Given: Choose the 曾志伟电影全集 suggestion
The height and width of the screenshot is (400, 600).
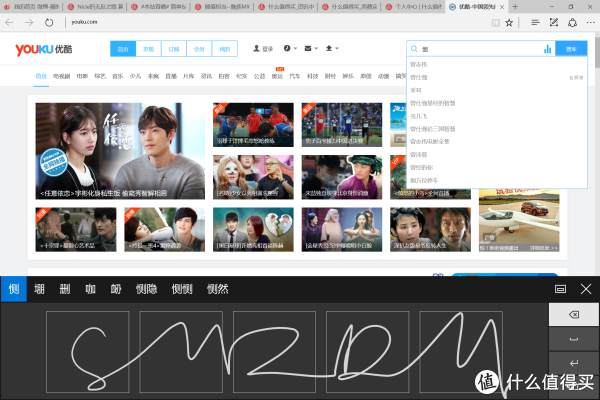Looking at the screenshot, I should coord(497,142).
